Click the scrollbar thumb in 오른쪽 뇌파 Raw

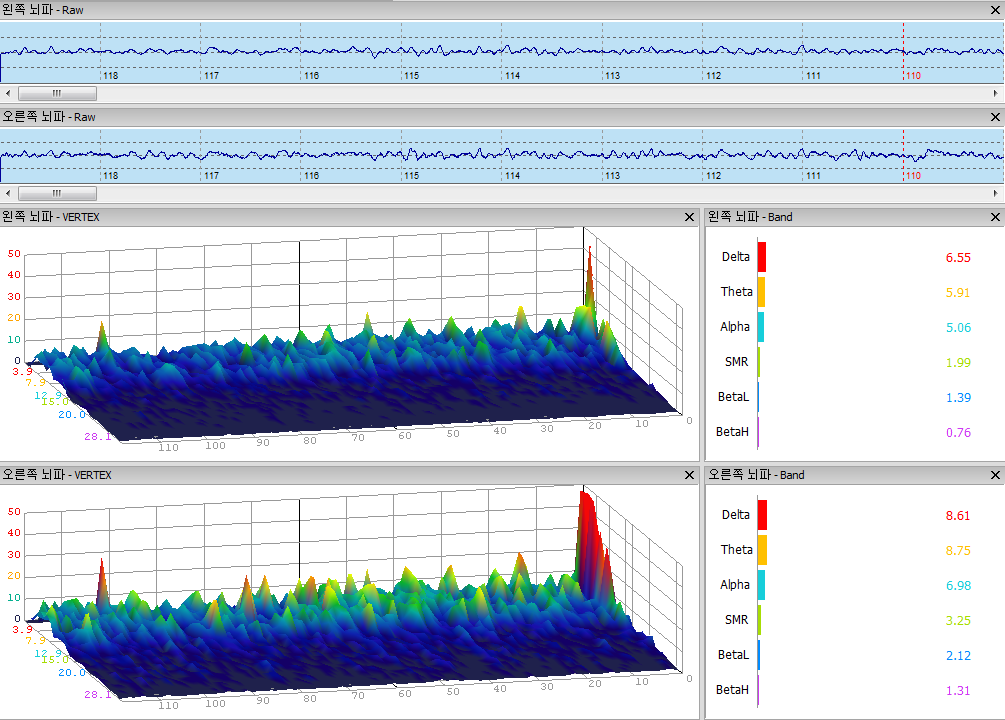point(57,194)
